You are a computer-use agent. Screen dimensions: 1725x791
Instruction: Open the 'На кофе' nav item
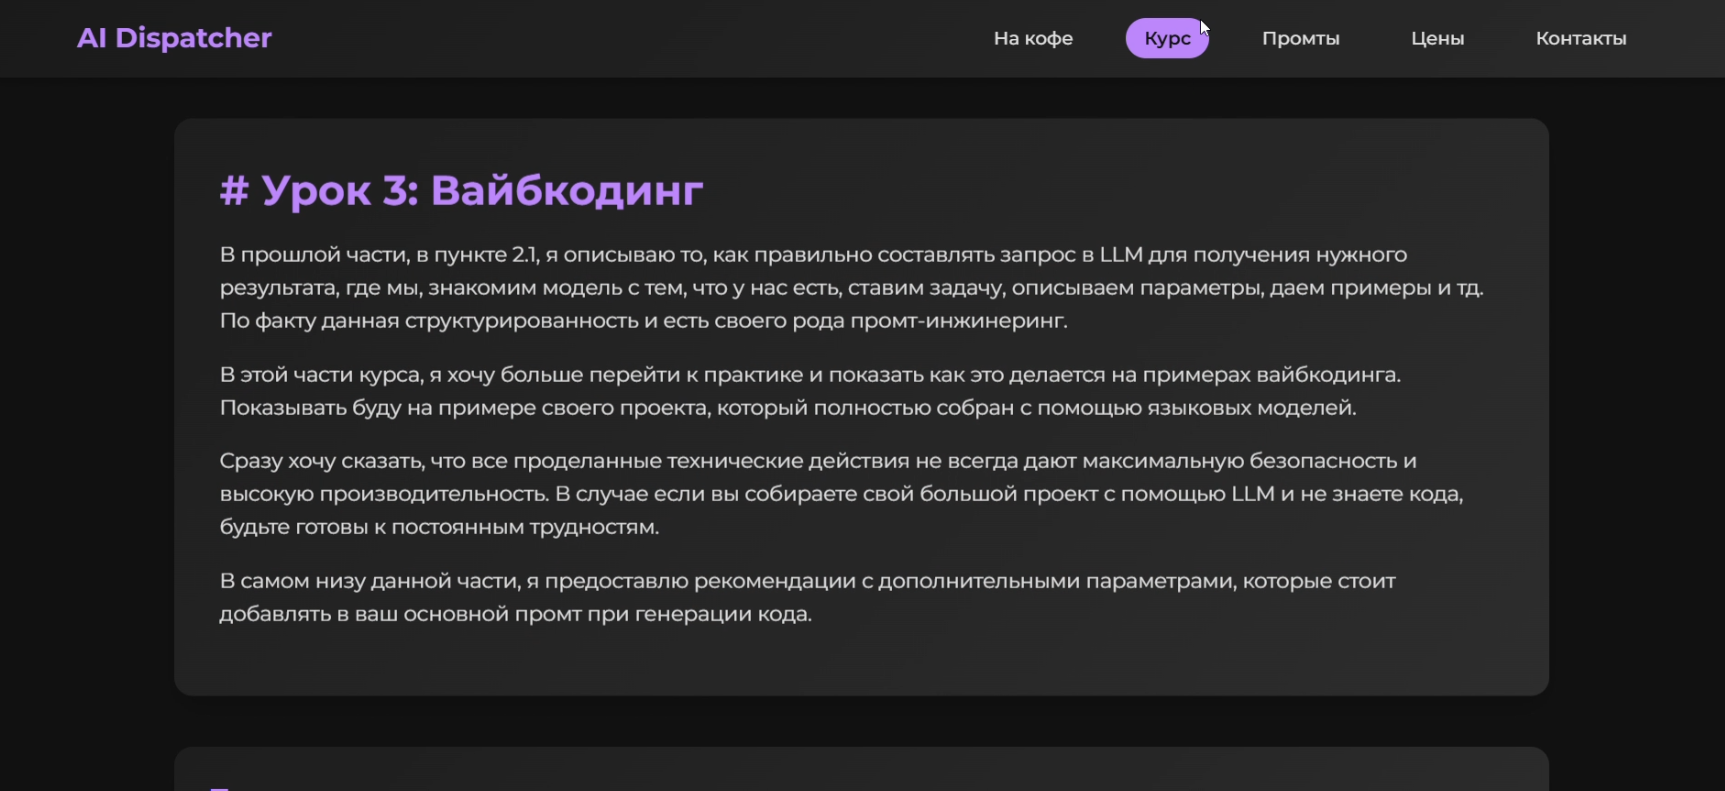click(1033, 38)
